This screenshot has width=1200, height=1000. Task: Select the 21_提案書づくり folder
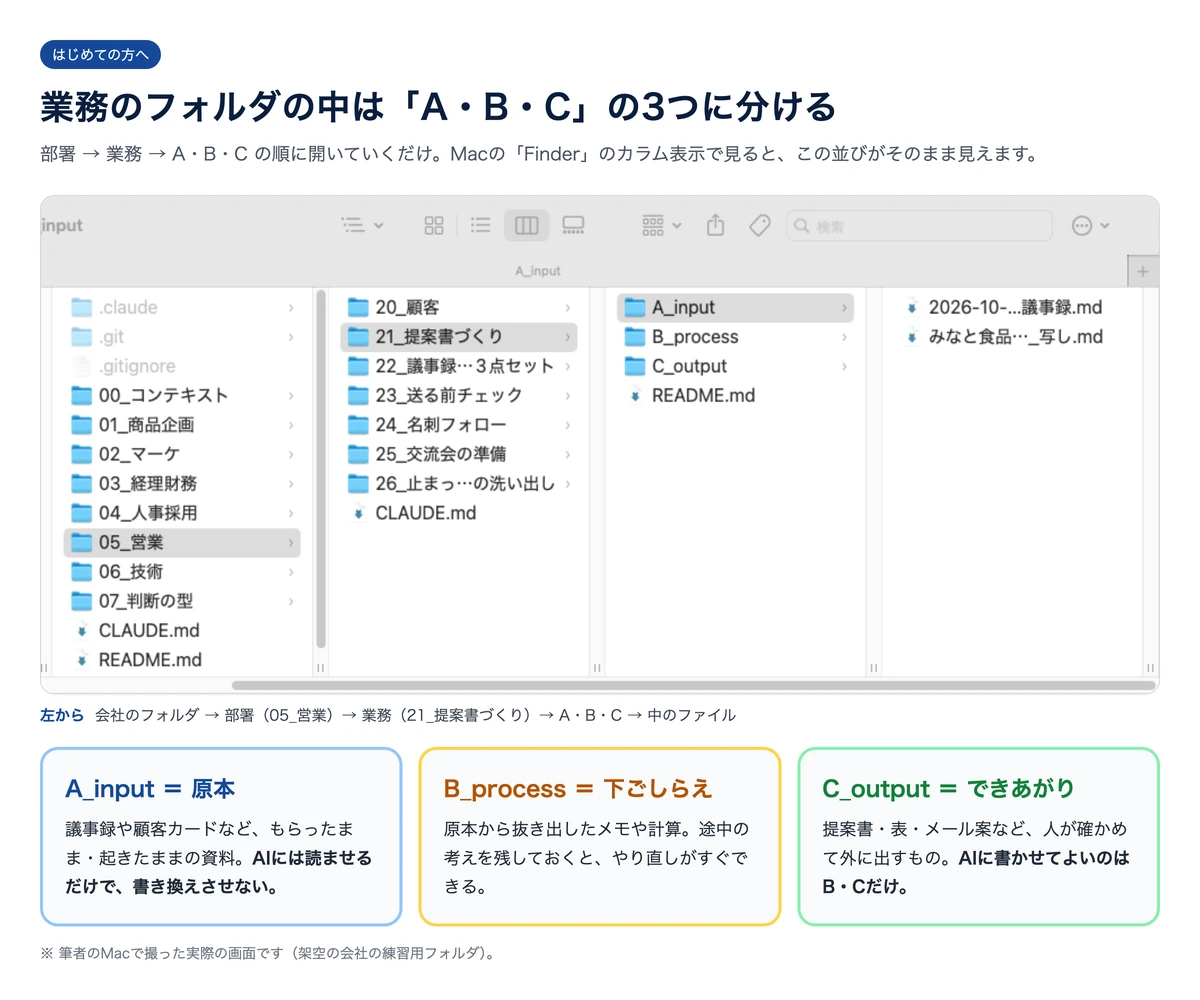(459, 337)
